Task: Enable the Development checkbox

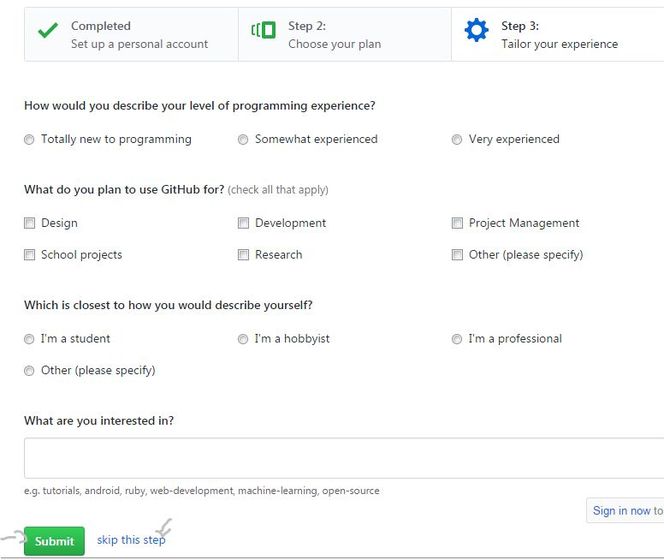Action: 243,223
